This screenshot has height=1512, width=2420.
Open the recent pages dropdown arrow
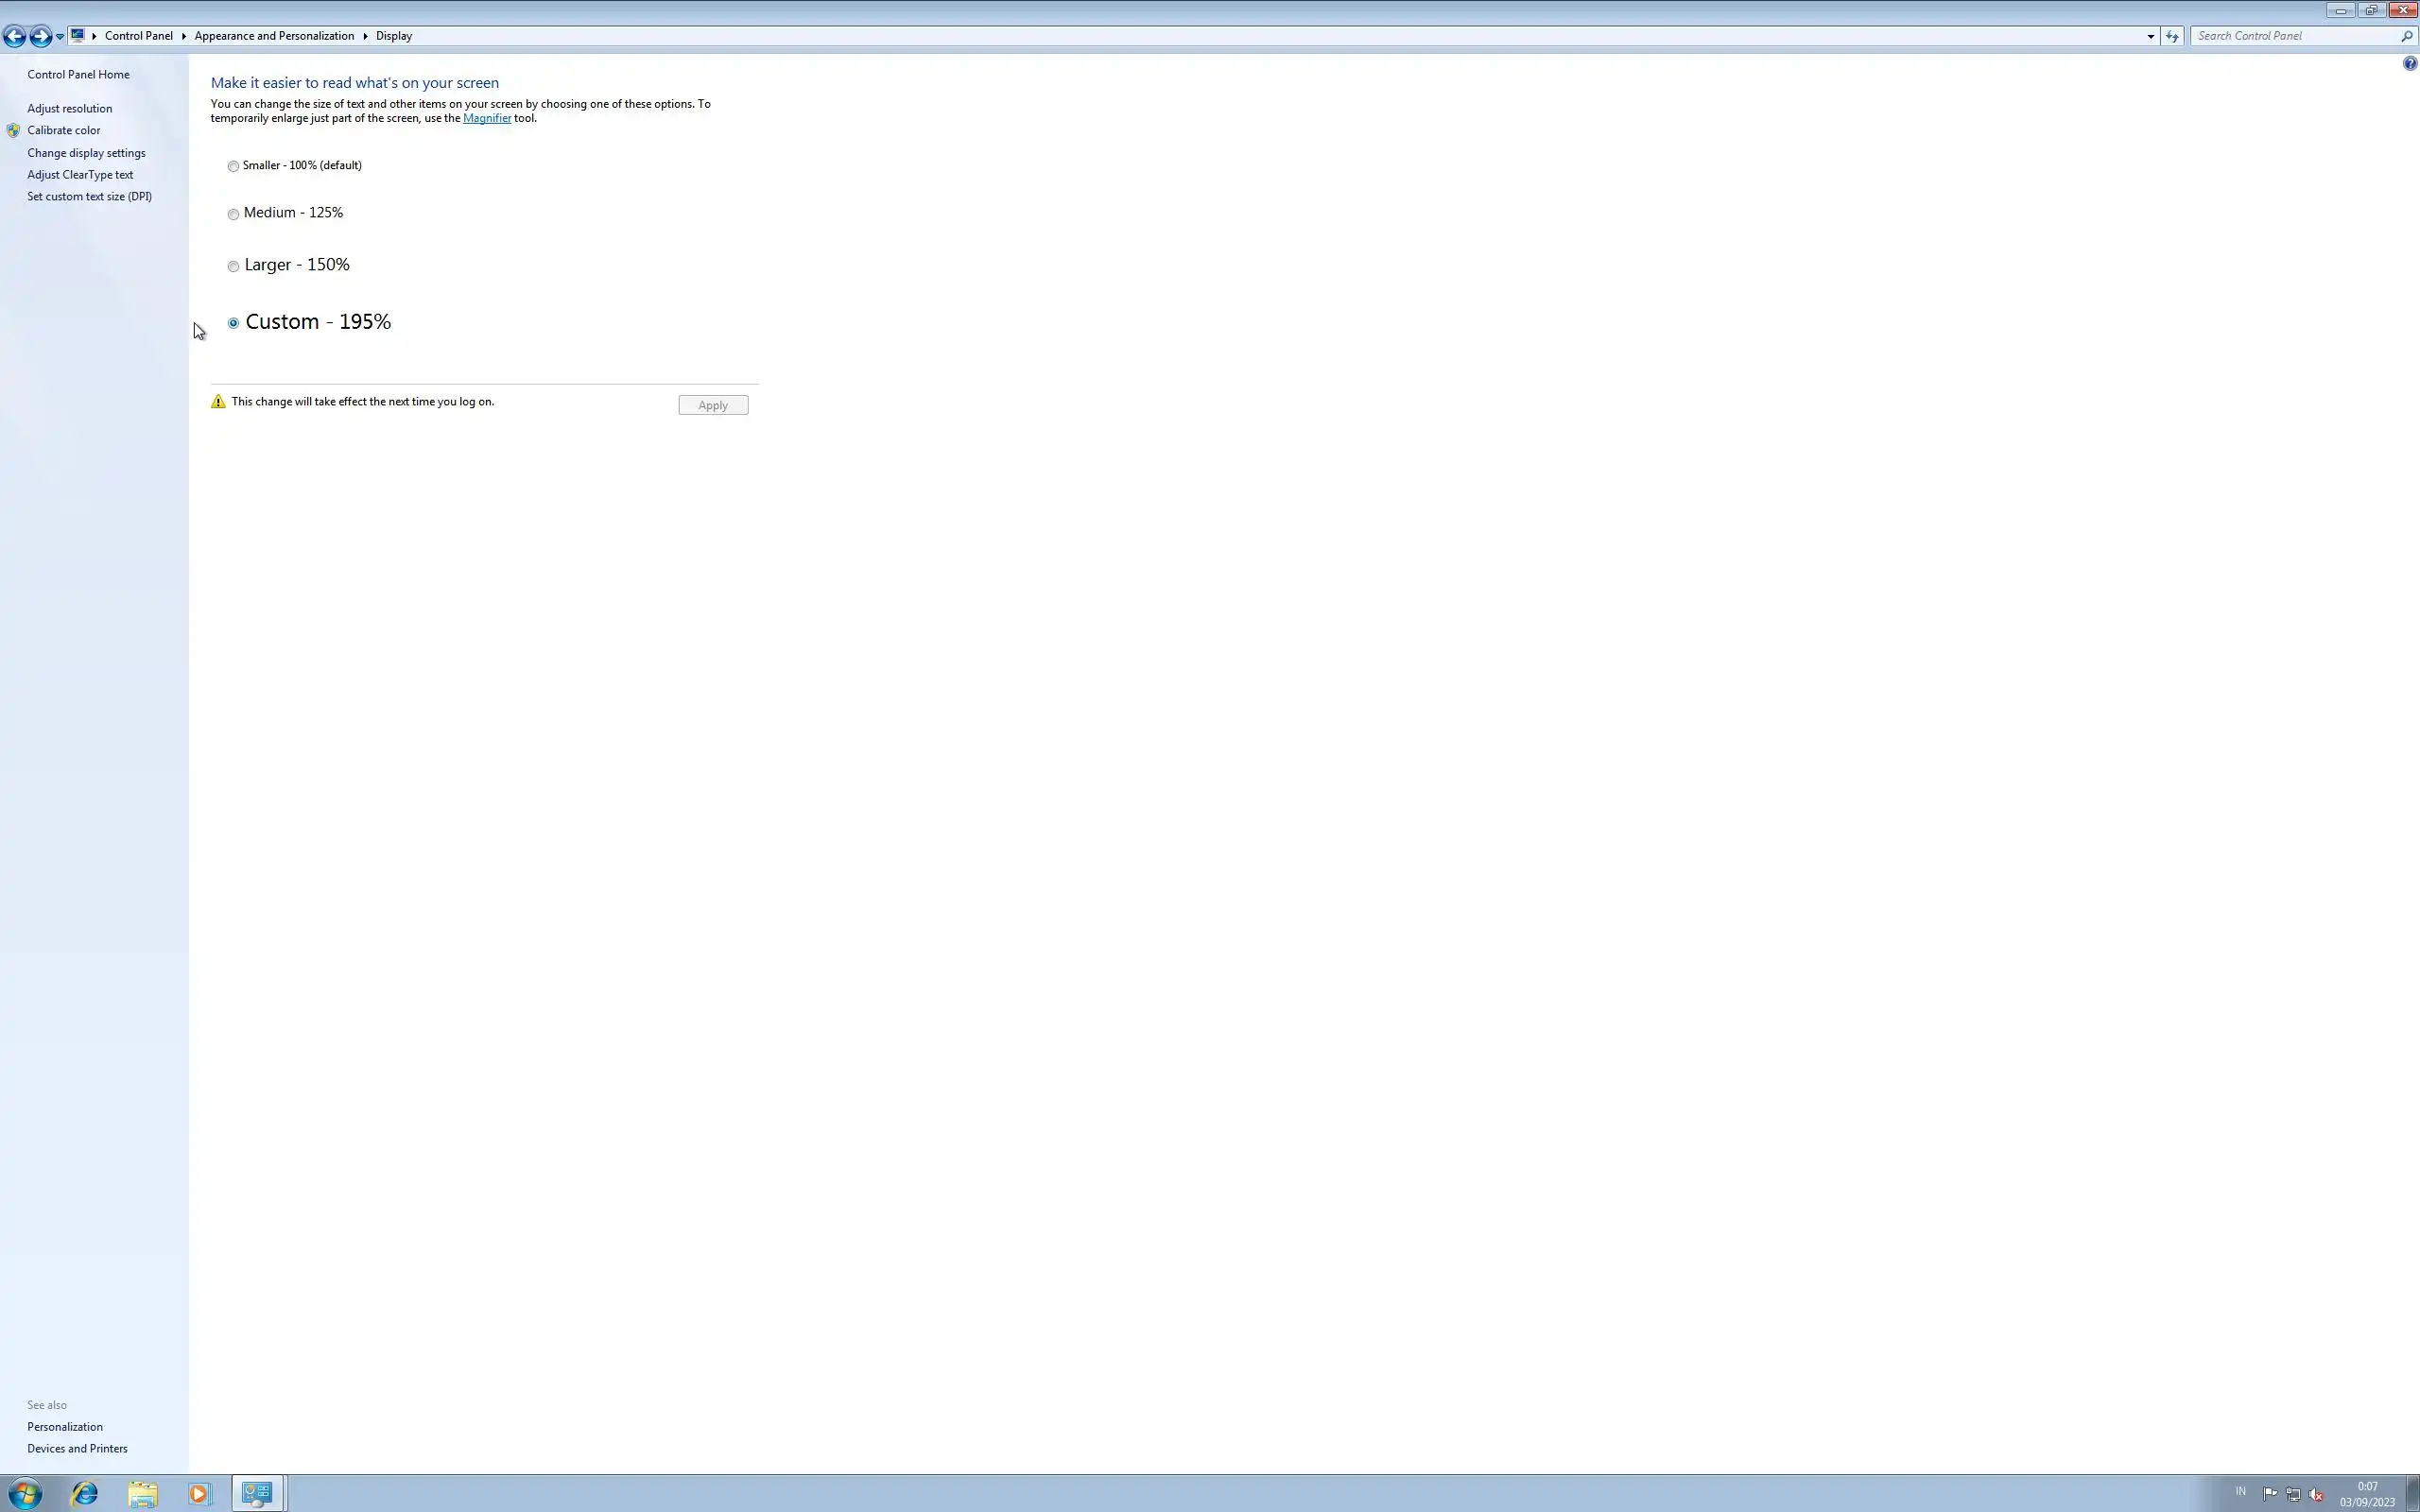pyautogui.click(x=60, y=37)
